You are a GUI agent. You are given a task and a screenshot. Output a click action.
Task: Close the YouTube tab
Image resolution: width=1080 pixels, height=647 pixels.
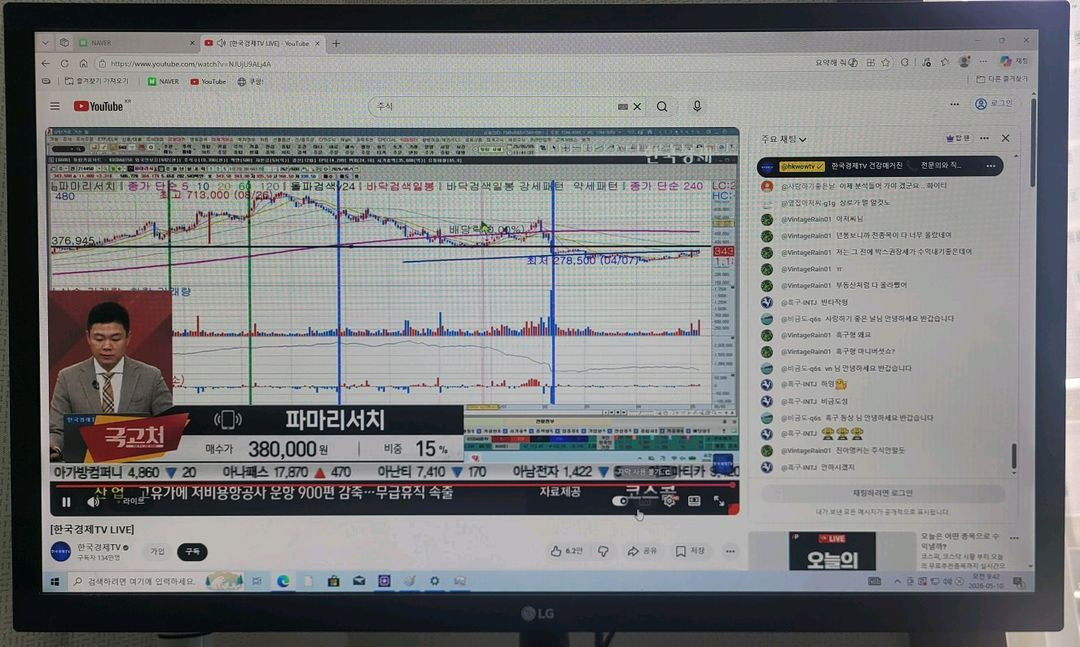click(317, 43)
